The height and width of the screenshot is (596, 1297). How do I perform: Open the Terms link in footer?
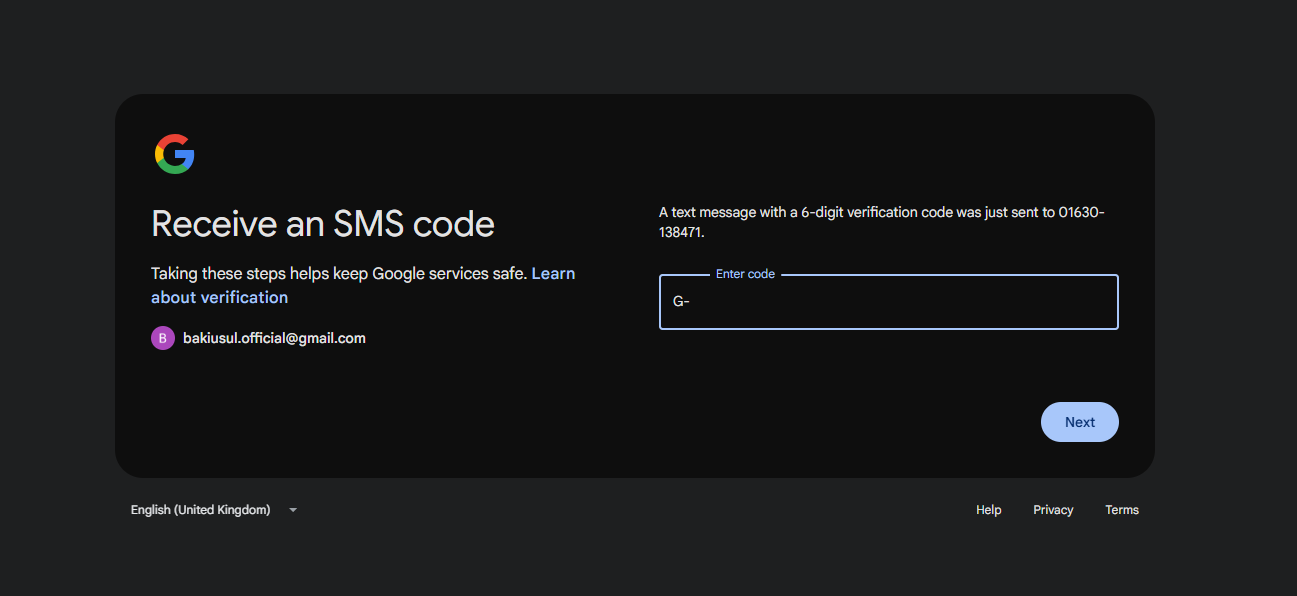tap(1121, 510)
